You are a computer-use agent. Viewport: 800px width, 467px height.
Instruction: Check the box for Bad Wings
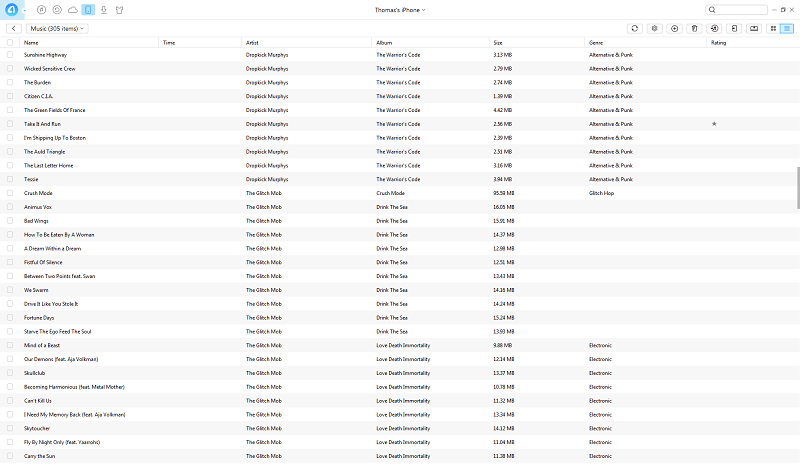coord(10,221)
